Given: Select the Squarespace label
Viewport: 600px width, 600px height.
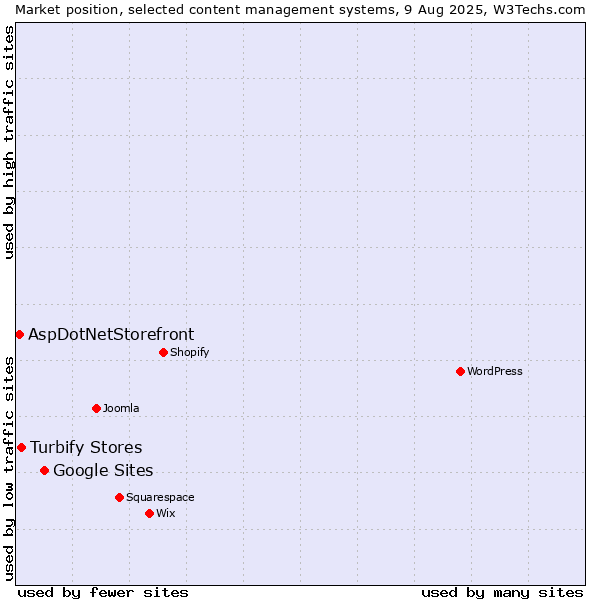Looking at the screenshot, I should point(160,497).
